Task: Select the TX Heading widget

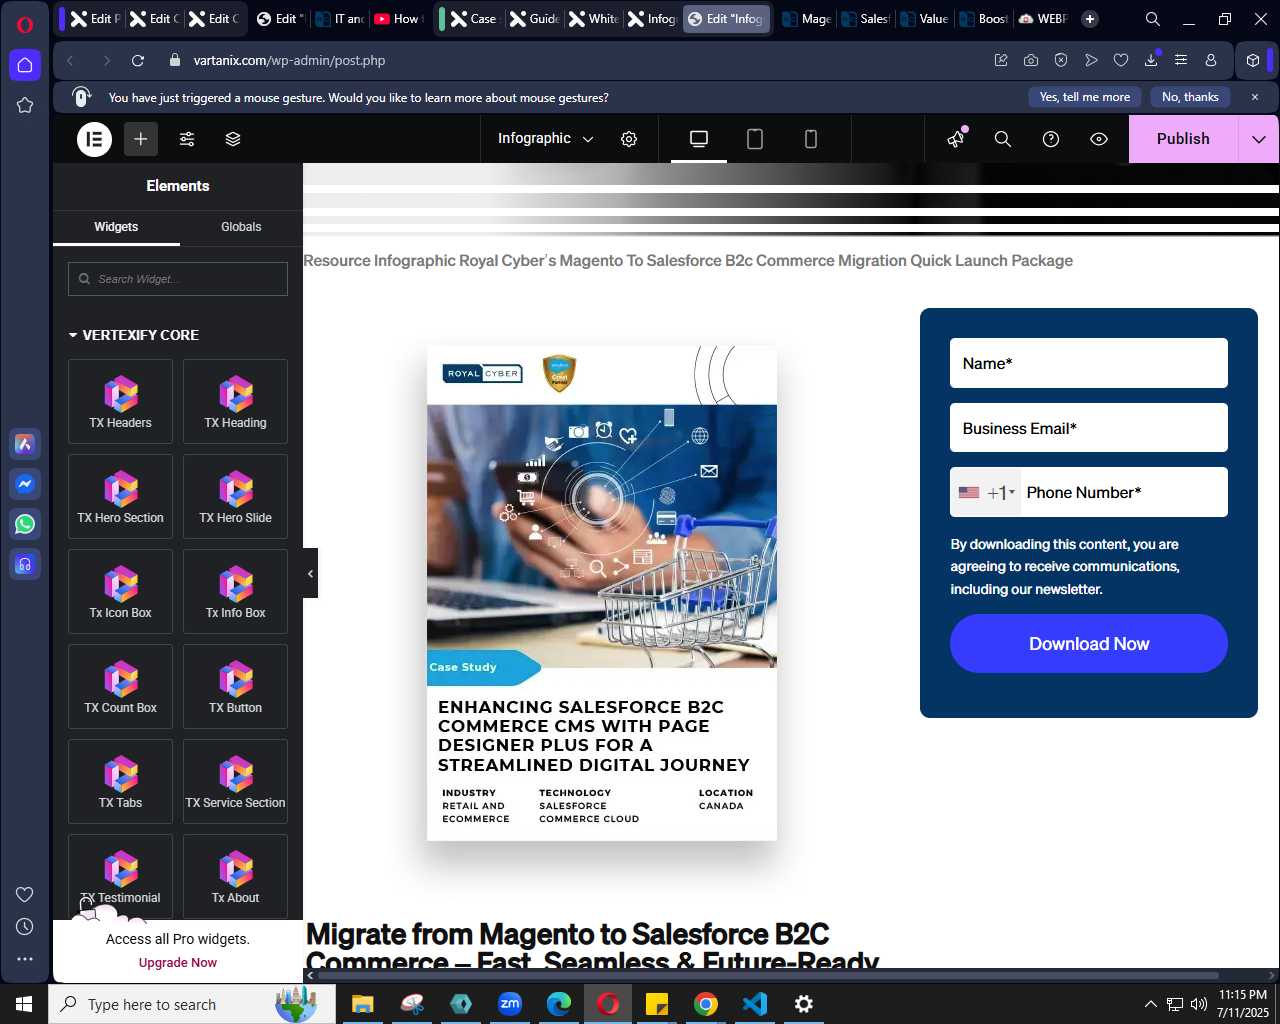Action: coord(235,401)
